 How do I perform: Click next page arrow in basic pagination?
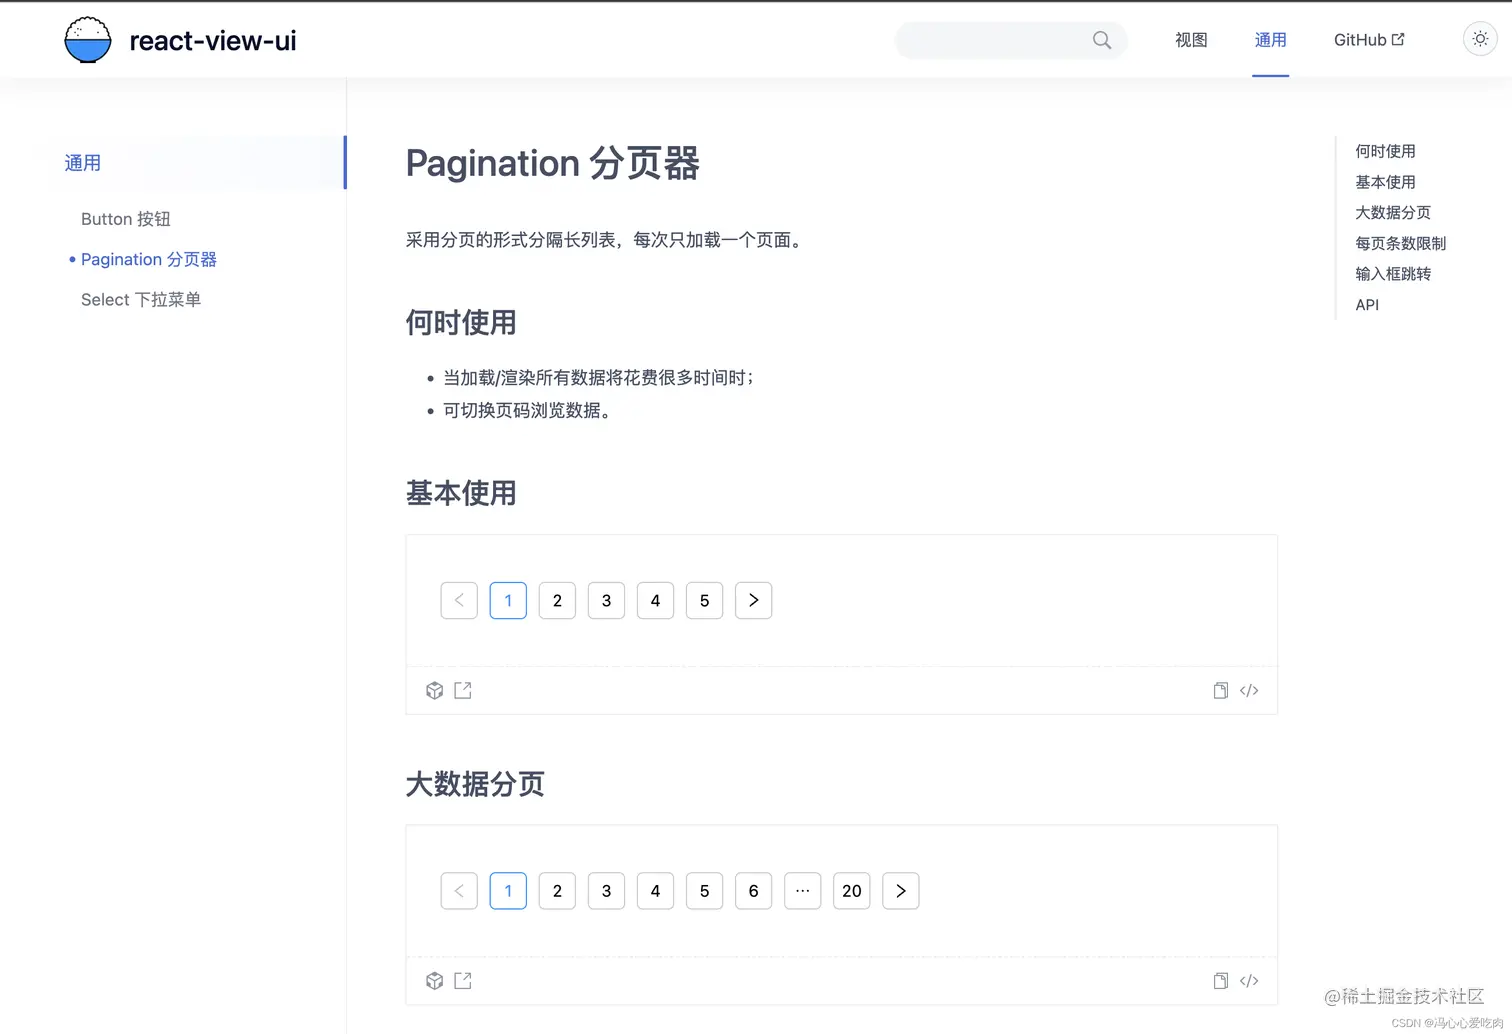pyautogui.click(x=753, y=600)
